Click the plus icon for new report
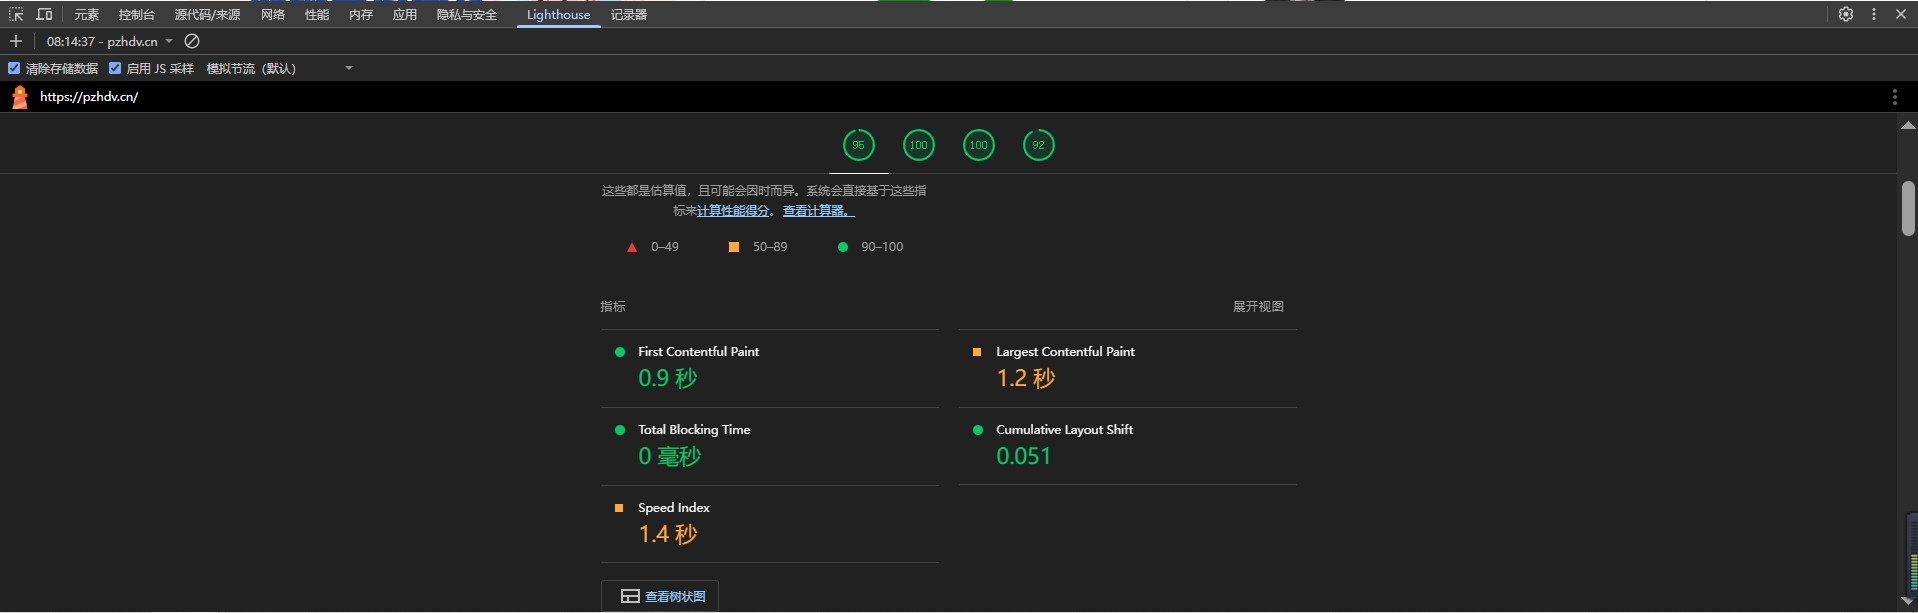 [x=16, y=41]
